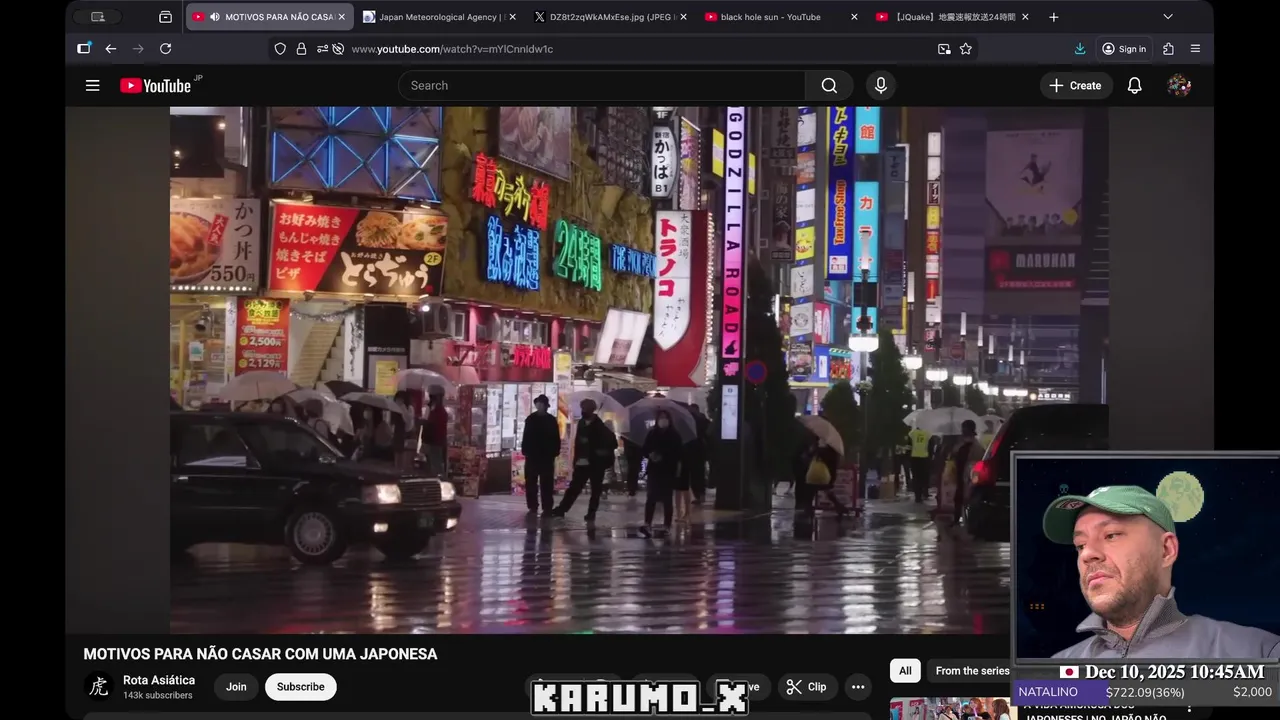The width and height of the screenshot is (1280, 720).
Task: Click the address bar URL
Action: click(452, 49)
